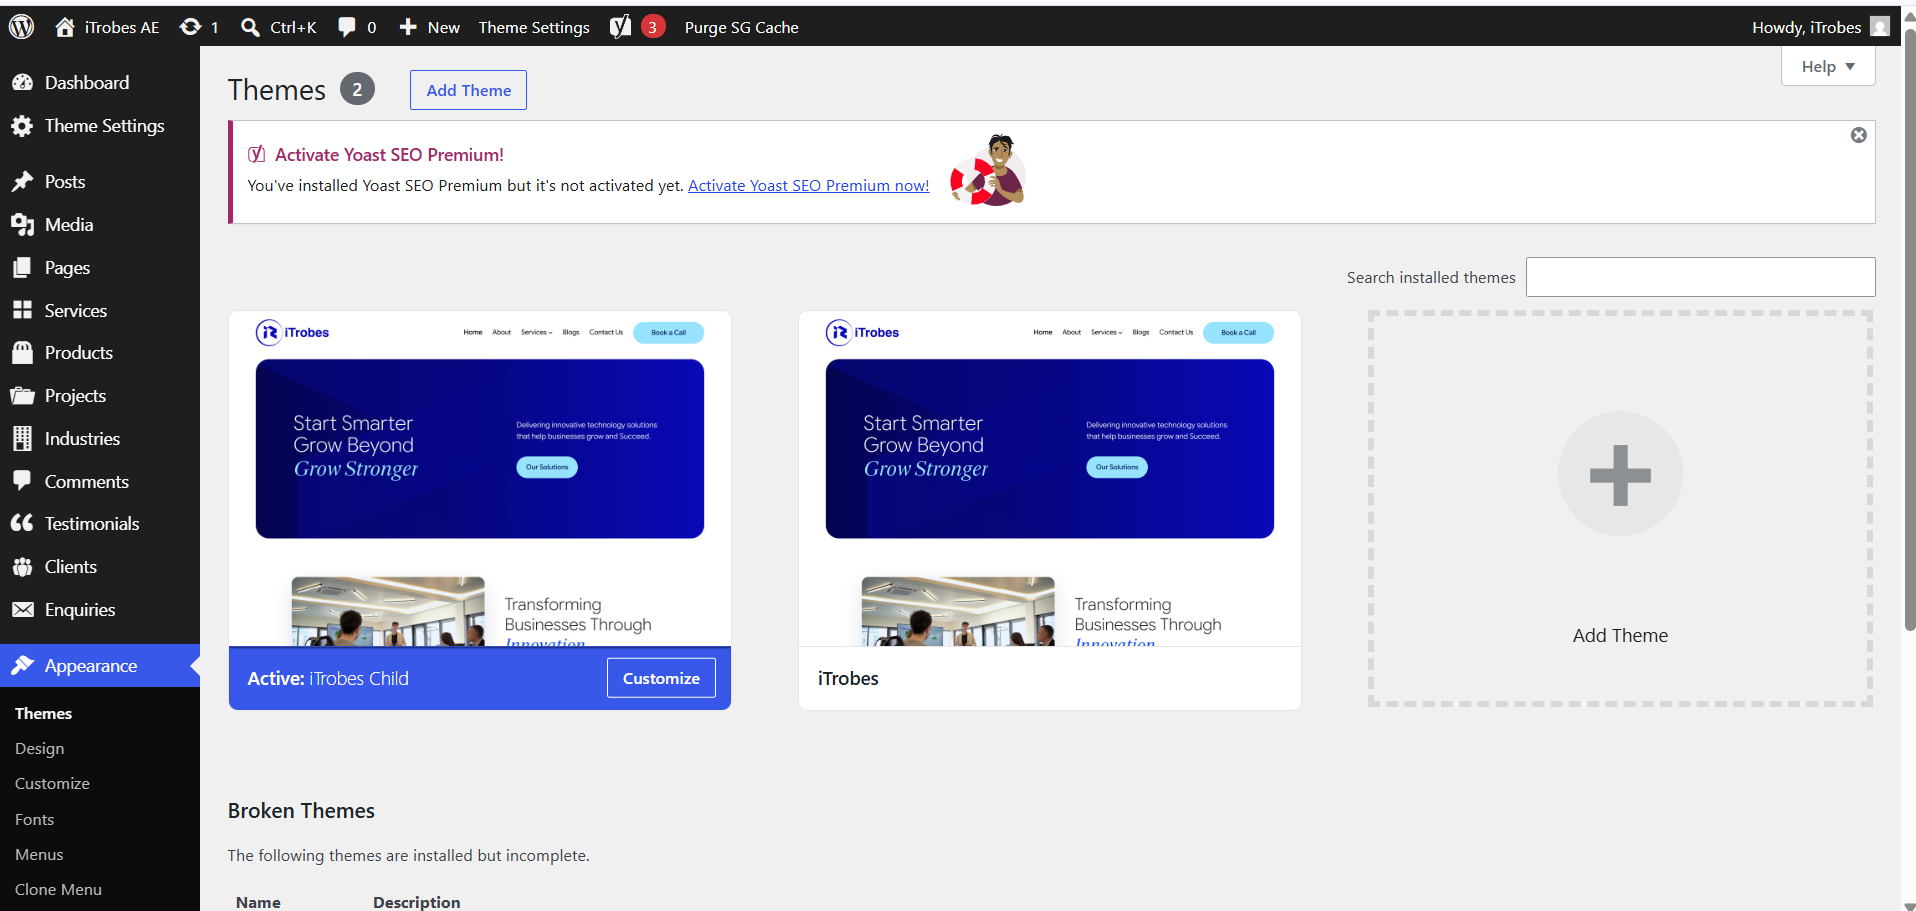Image resolution: width=1916 pixels, height=911 pixels.
Task: Click the Dashboard gauge icon
Action: 22,83
